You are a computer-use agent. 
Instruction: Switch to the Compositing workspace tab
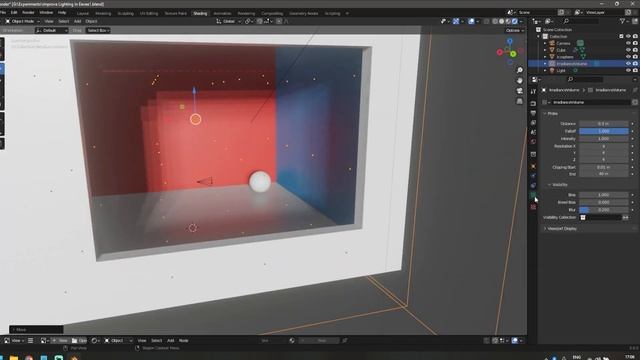tap(272, 13)
